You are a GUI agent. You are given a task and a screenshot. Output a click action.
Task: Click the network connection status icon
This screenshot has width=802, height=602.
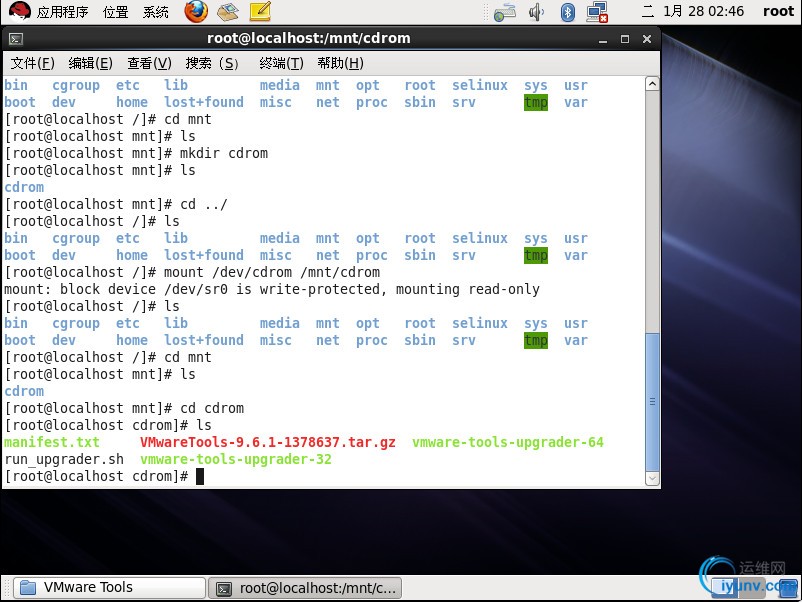coord(597,12)
